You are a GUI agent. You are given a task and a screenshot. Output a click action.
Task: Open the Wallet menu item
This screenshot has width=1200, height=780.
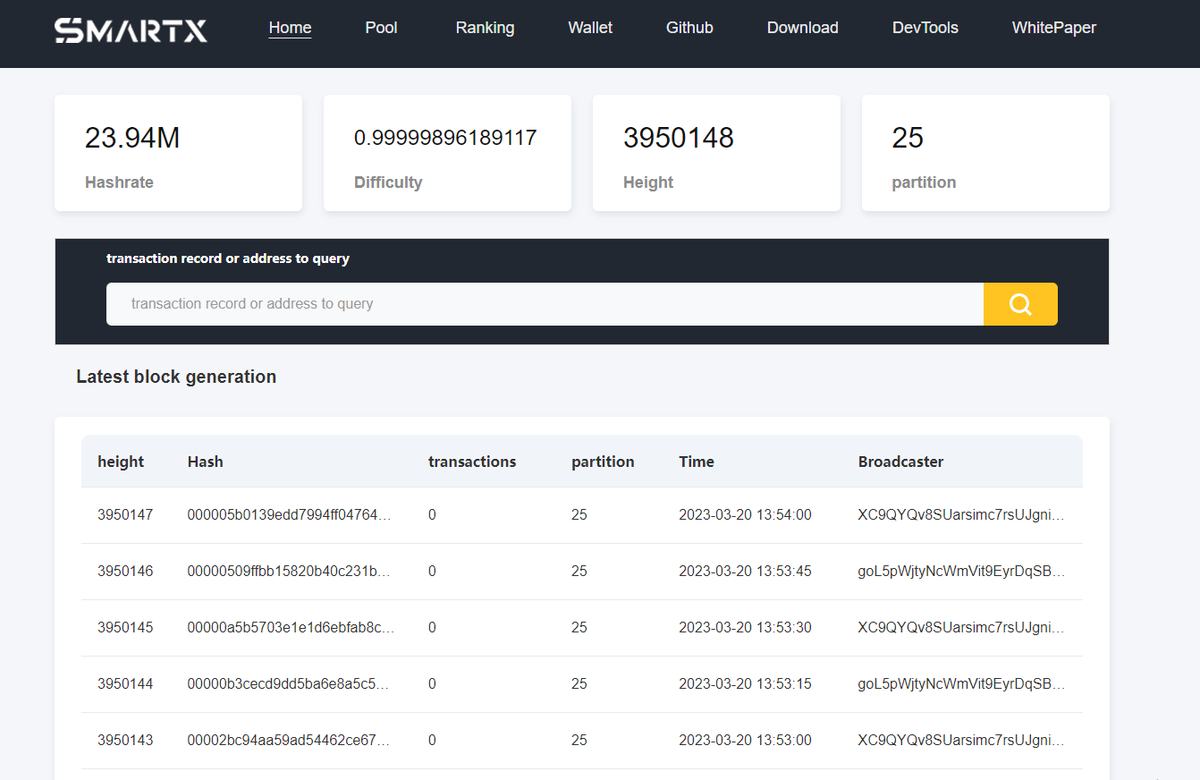click(590, 28)
